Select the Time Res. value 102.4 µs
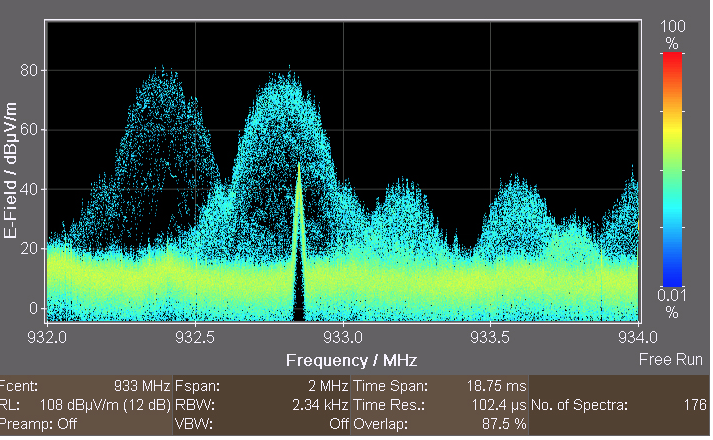The width and height of the screenshot is (713, 440). pyautogui.click(x=499, y=405)
